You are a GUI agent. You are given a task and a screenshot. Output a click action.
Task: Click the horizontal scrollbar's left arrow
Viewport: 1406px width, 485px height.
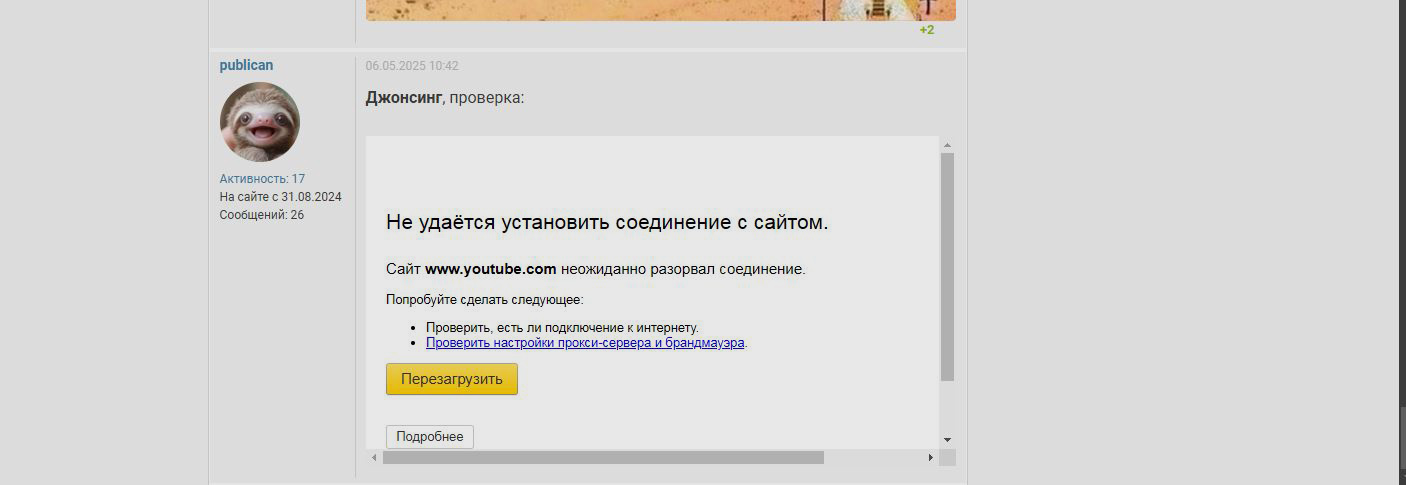point(374,457)
